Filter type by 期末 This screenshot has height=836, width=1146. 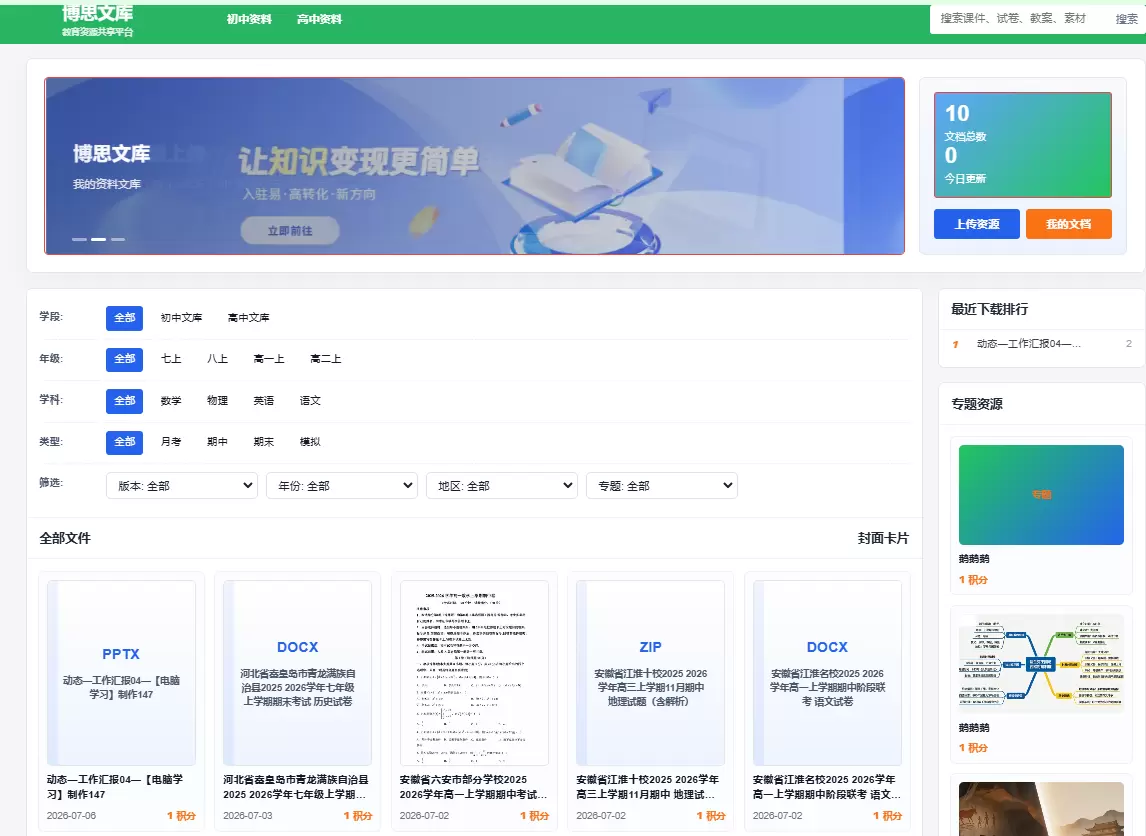[x=264, y=442]
